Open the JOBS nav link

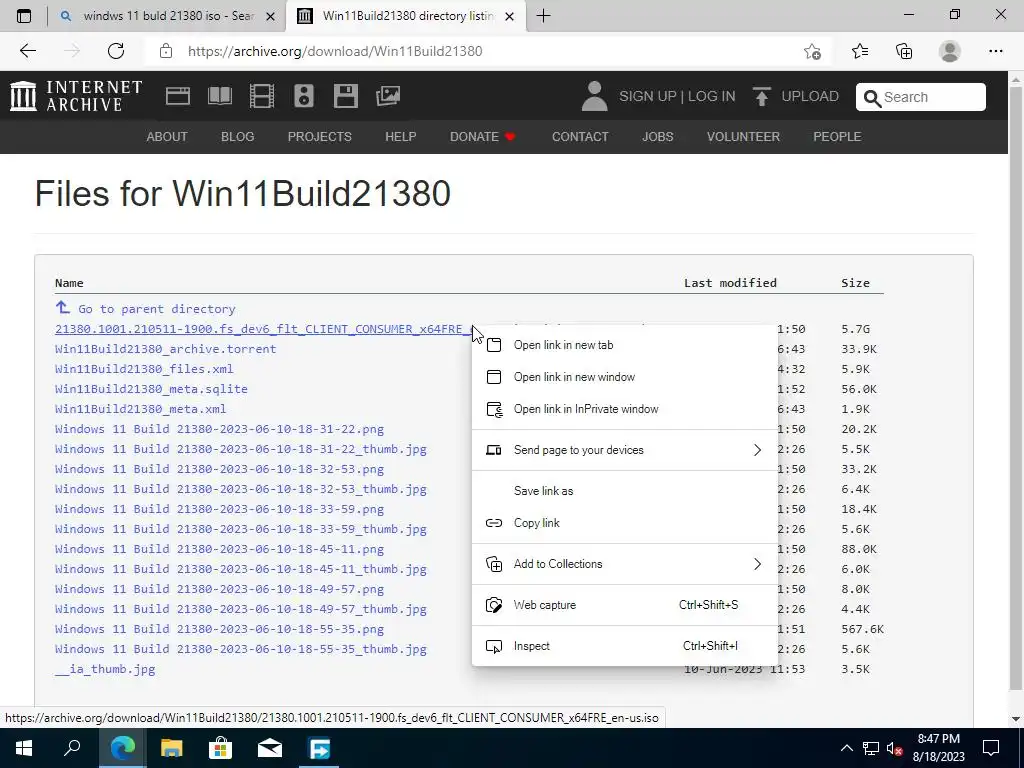[x=658, y=136]
